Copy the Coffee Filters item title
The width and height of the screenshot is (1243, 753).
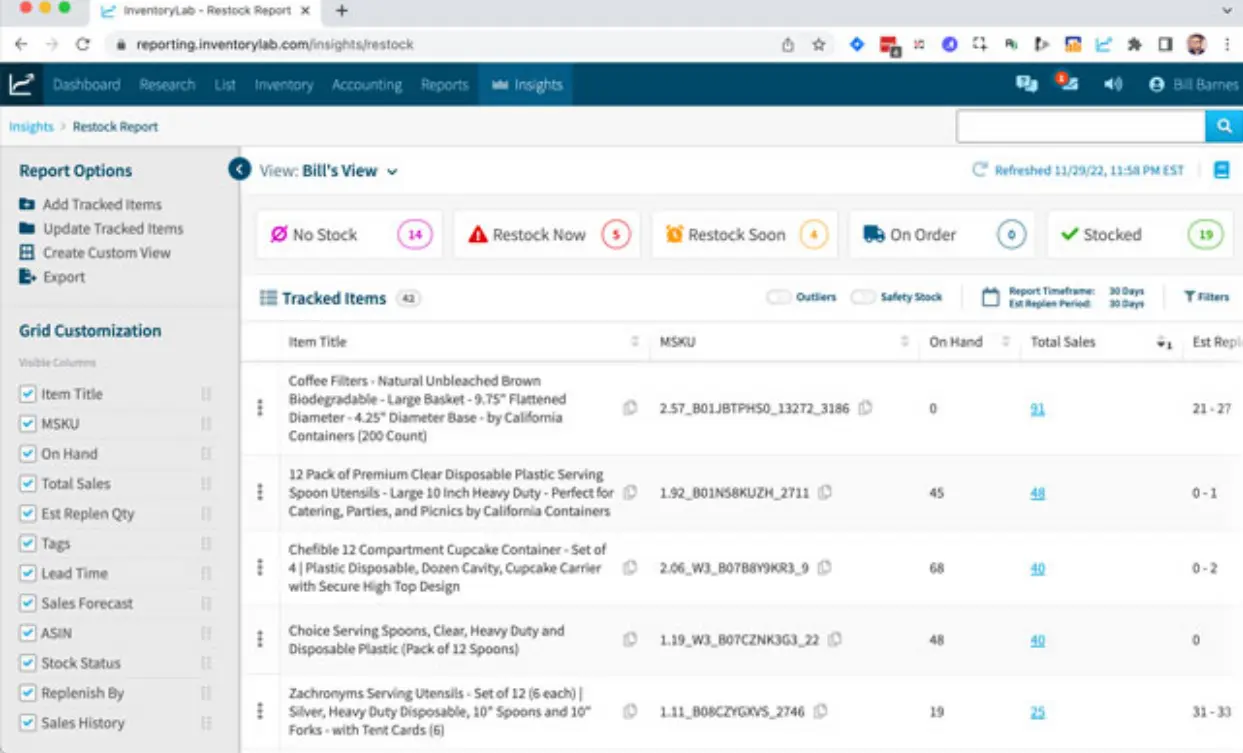pyautogui.click(x=630, y=408)
